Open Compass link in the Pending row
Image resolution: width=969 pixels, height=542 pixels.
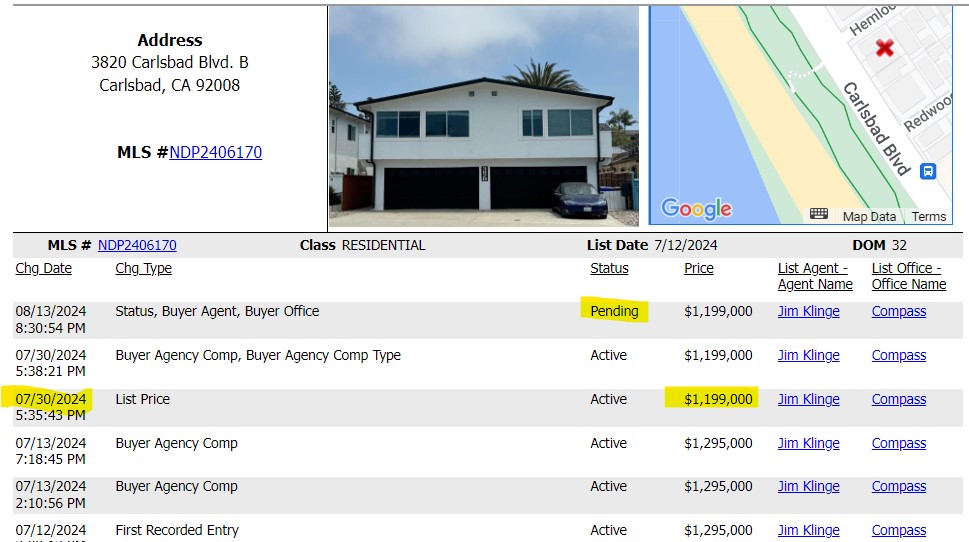point(899,311)
